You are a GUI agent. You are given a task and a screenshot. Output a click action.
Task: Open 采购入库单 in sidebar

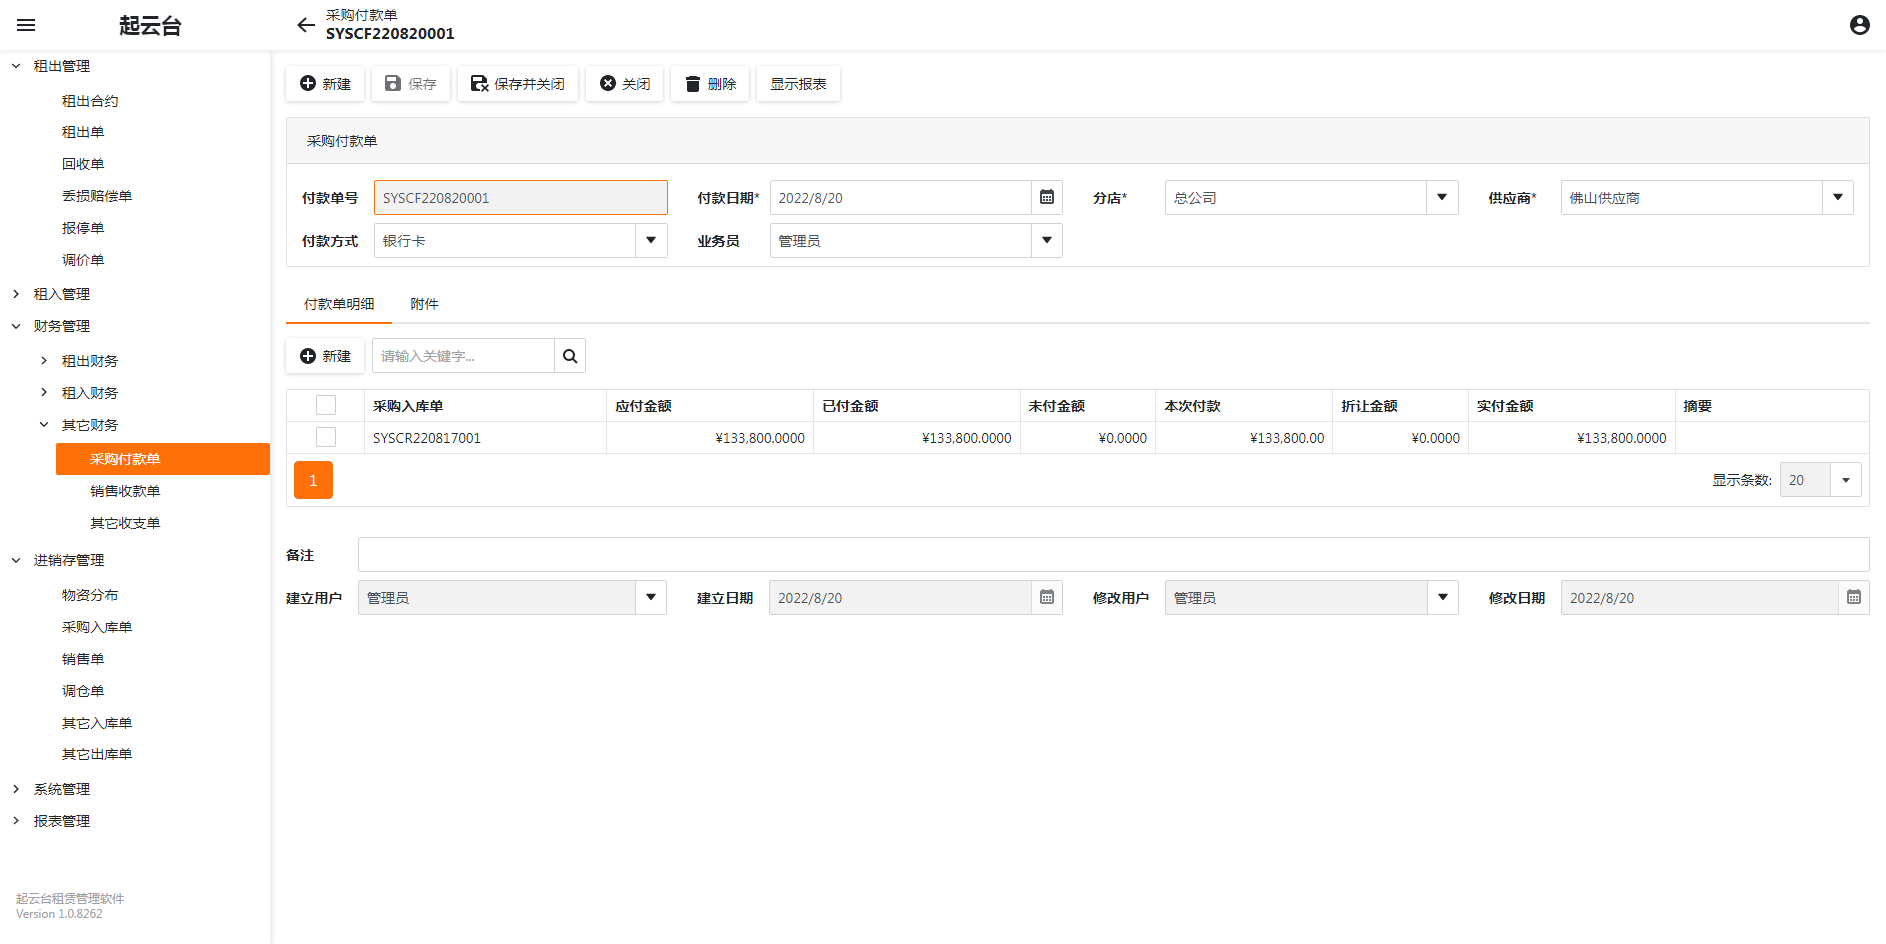[x=97, y=627]
